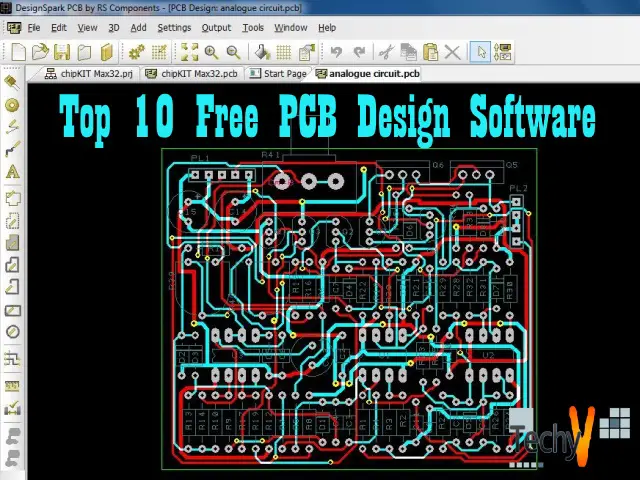Image resolution: width=640 pixels, height=480 pixels.
Task: Open the View menu
Action: pyautogui.click(x=87, y=28)
